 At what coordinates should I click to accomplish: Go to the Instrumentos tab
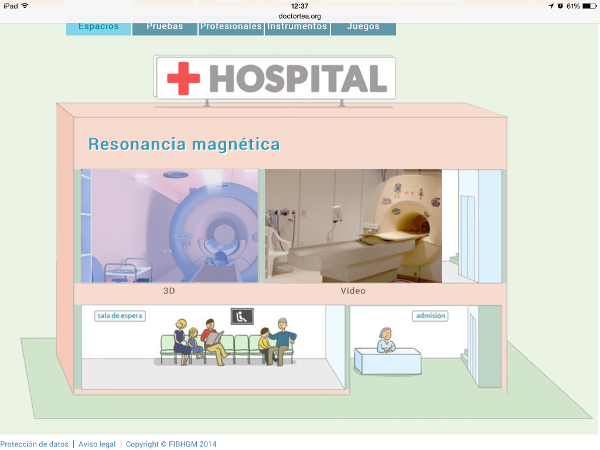tap(296, 27)
